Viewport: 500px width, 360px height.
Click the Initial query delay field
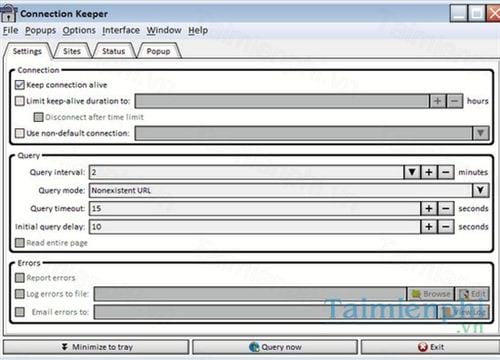255,227
